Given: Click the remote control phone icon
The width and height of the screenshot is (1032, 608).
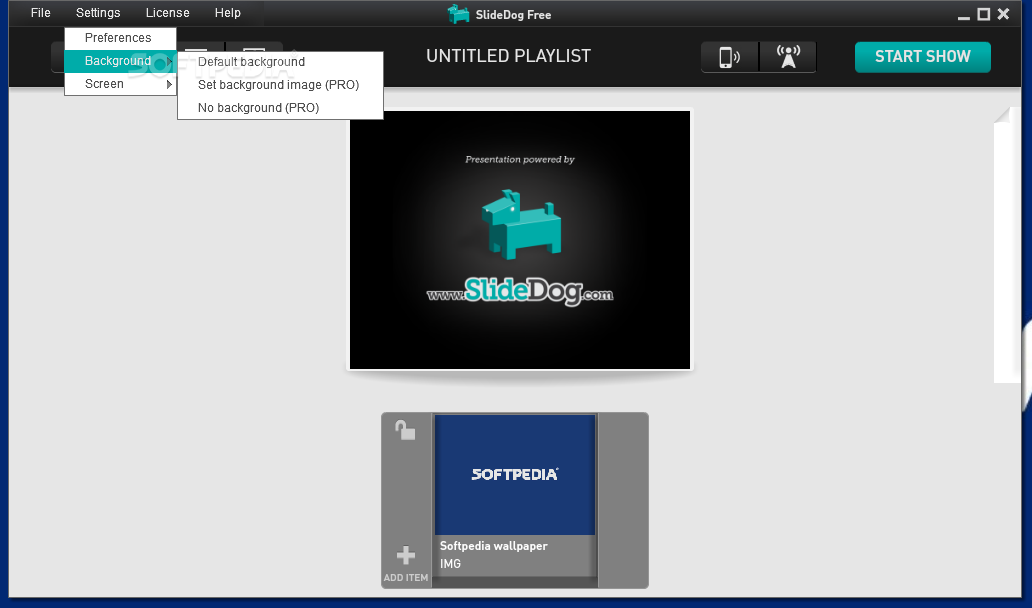Looking at the screenshot, I should 729,57.
